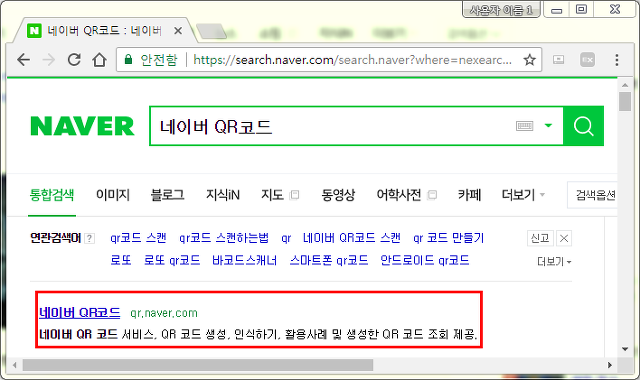Click the green magnifier search button
Viewport: 640px width, 380px height.
point(583,126)
